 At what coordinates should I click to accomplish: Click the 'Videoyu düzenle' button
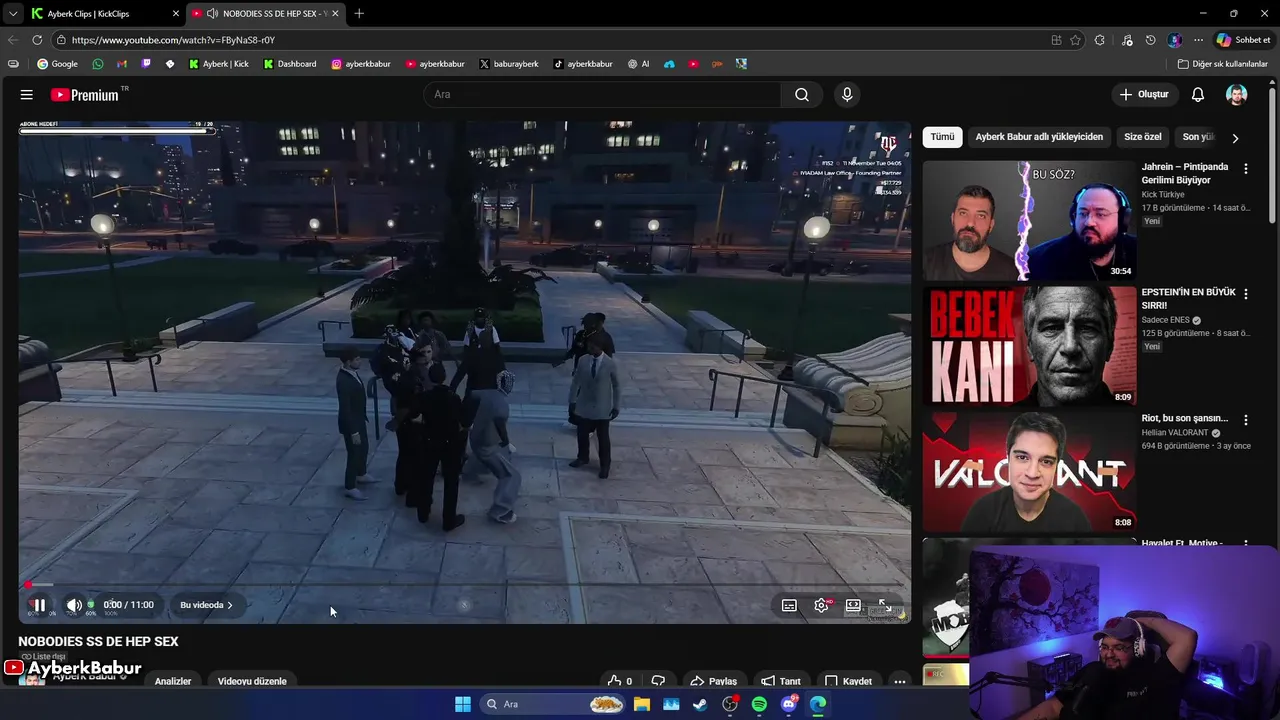coord(252,681)
